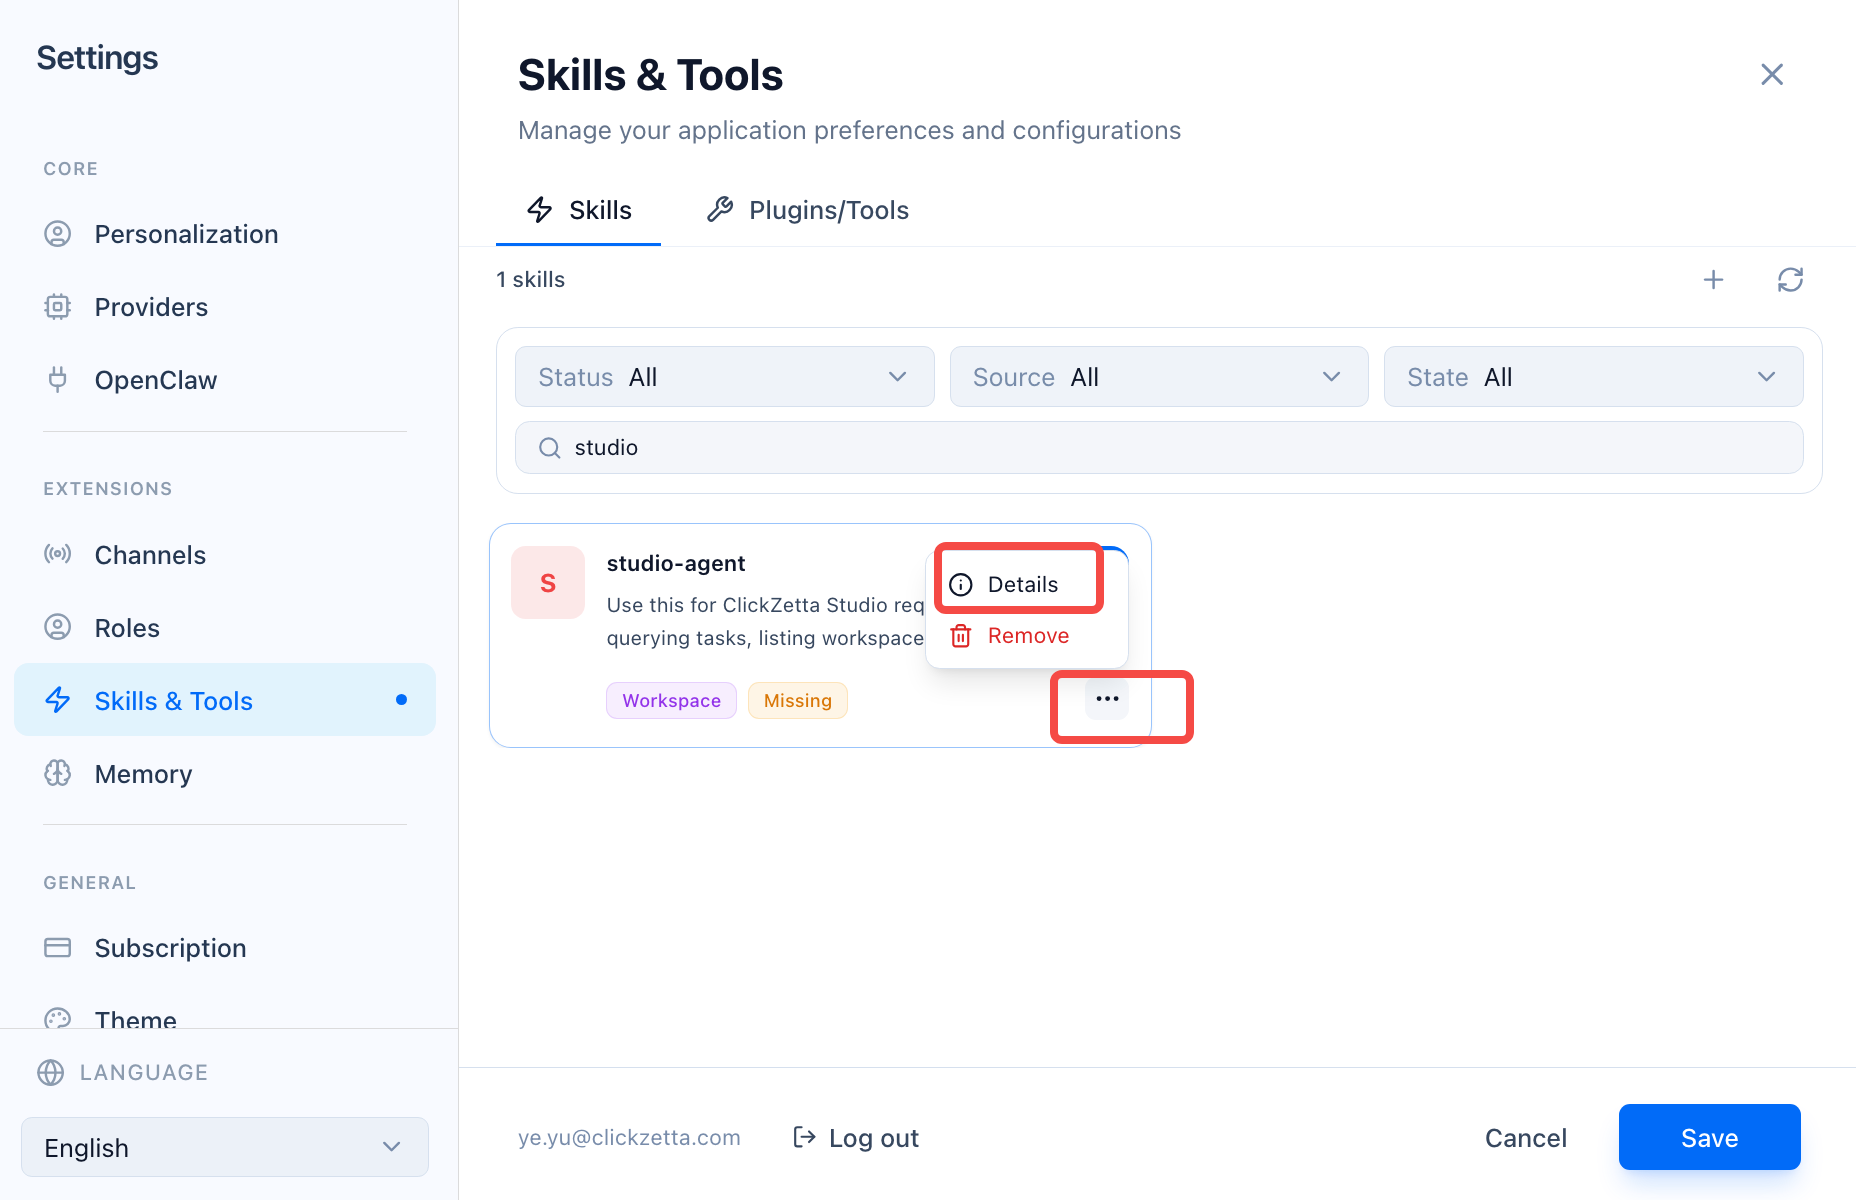
Task: Click the Cancel button
Action: tap(1525, 1138)
